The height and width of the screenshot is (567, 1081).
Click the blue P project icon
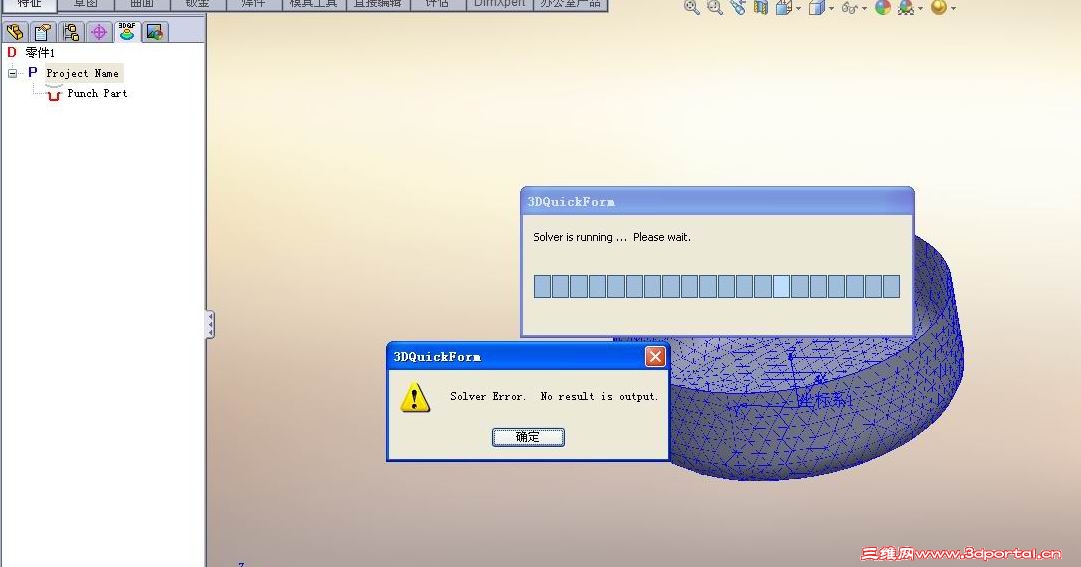pyautogui.click(x=32, y=72)
